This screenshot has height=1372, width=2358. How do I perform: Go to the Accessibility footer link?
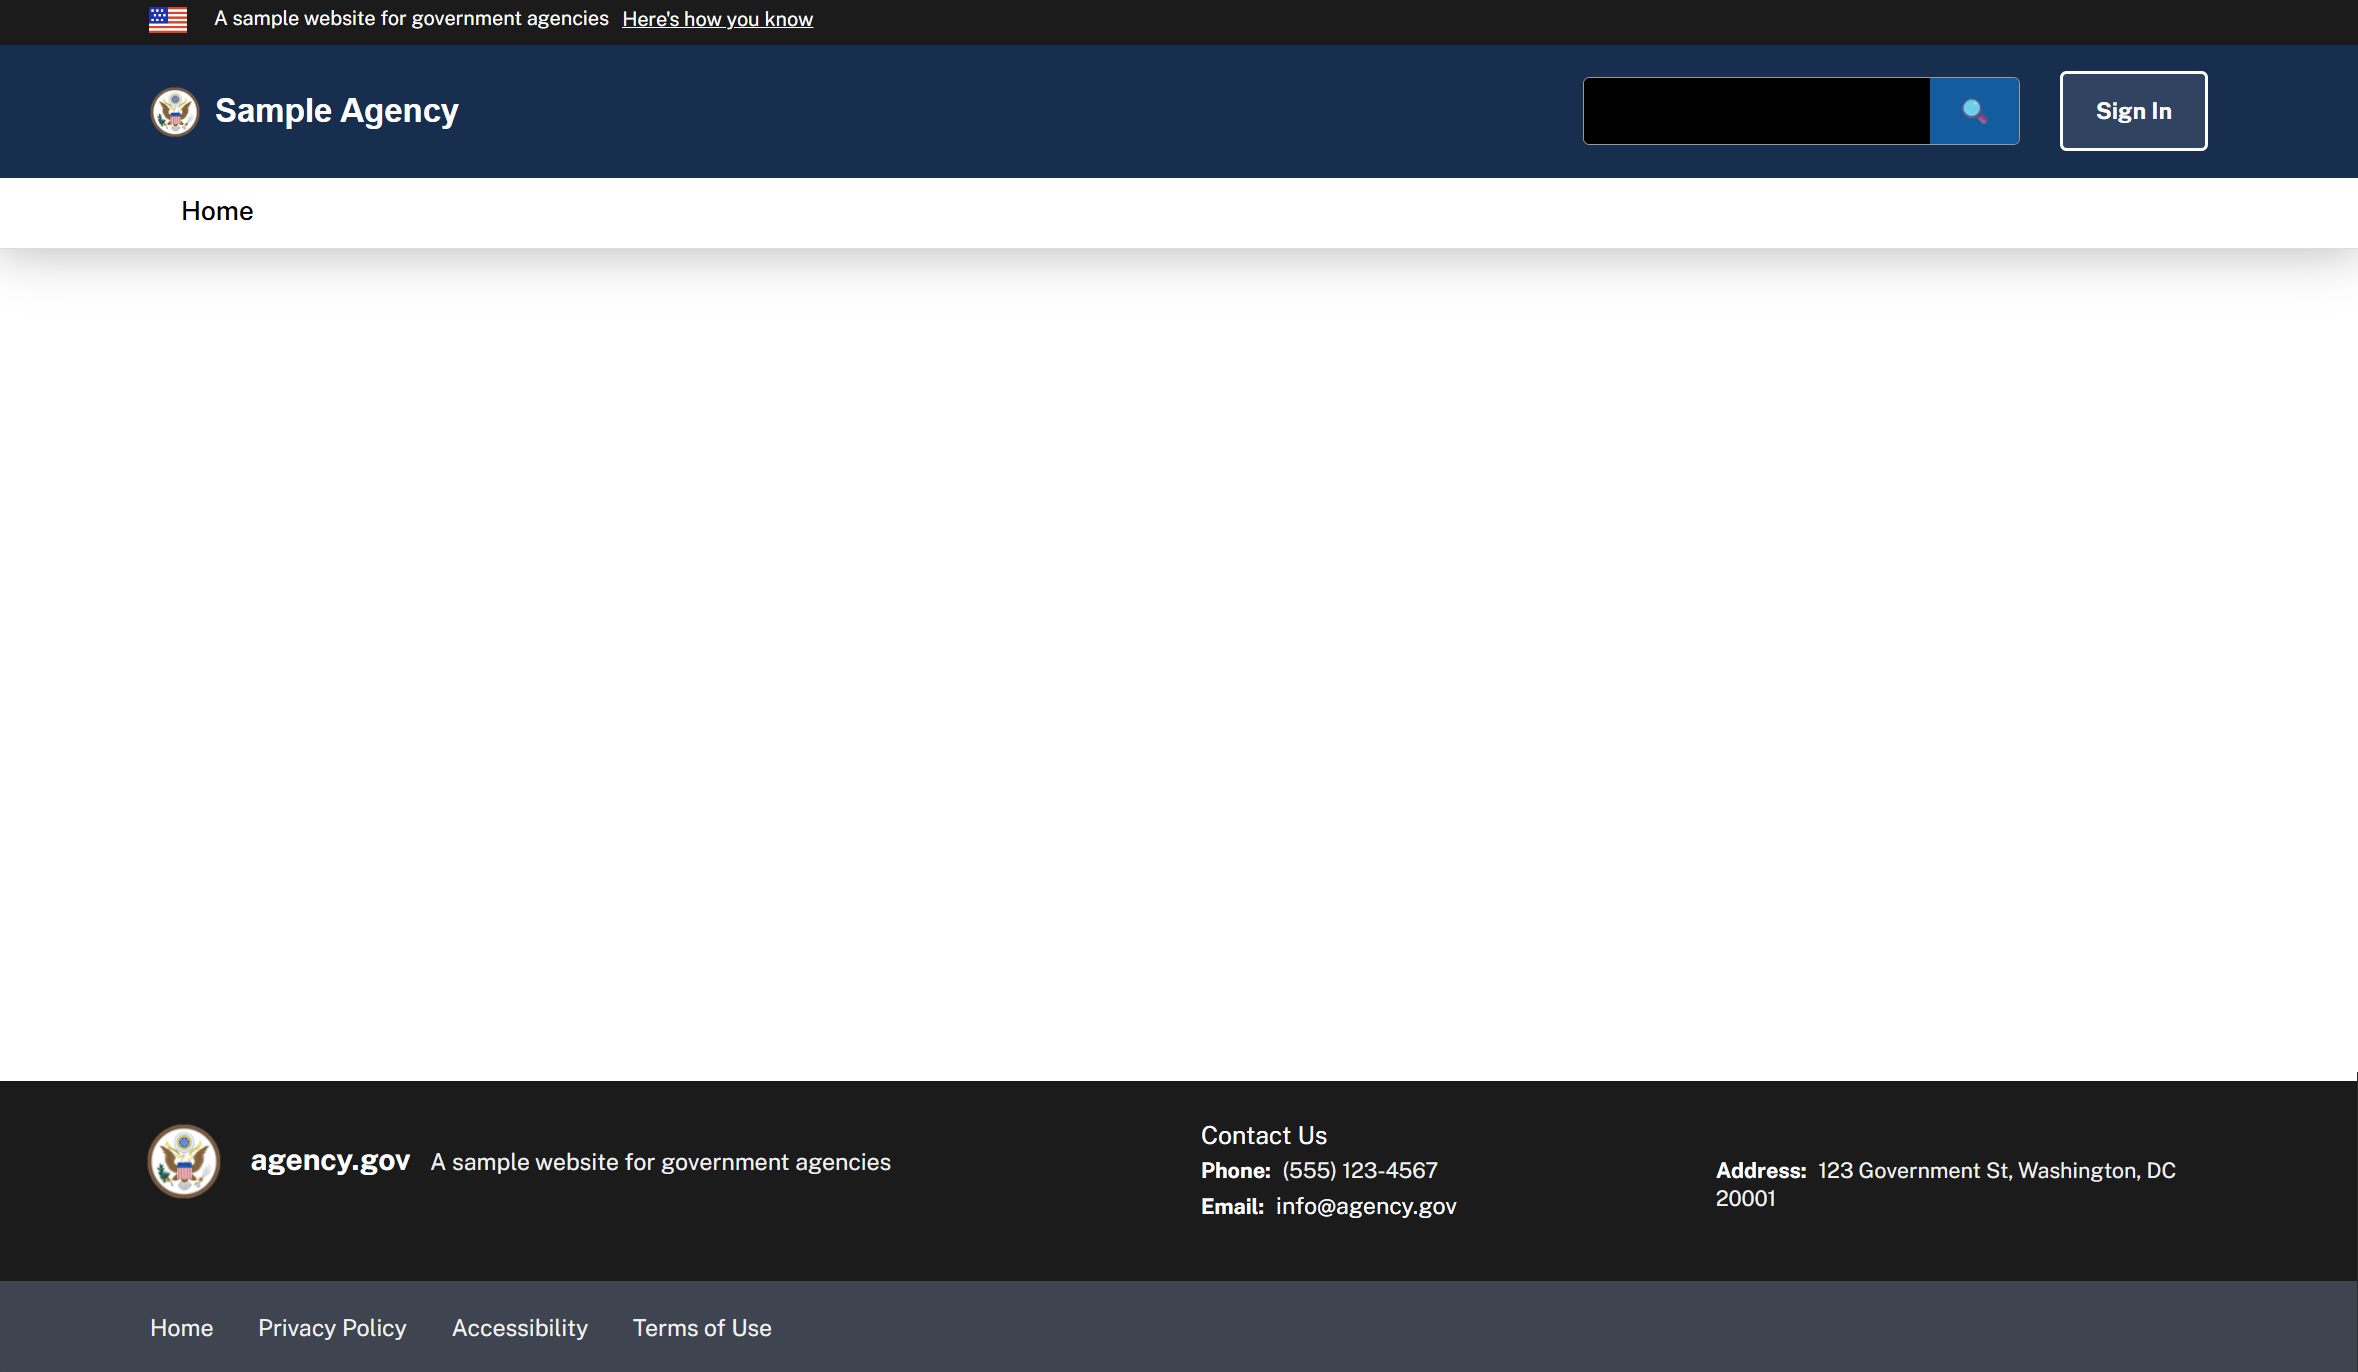pos(519,1328)
